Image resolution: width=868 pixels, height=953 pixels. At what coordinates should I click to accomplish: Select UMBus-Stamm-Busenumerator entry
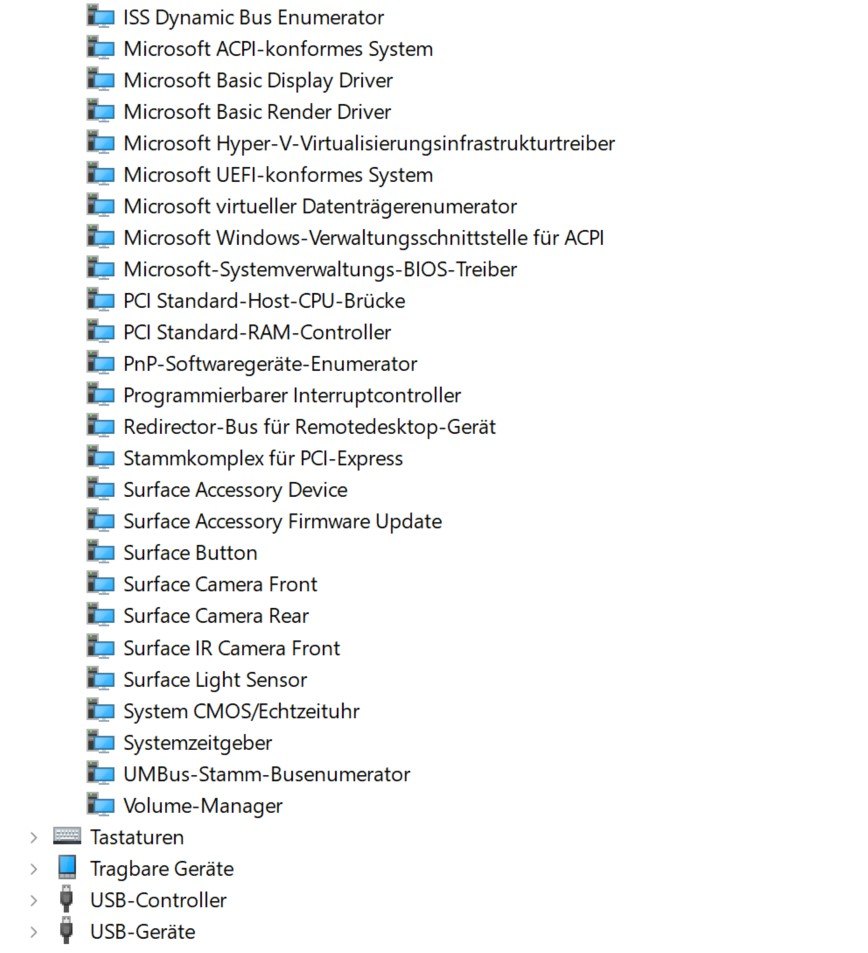[x=267, y=774]
